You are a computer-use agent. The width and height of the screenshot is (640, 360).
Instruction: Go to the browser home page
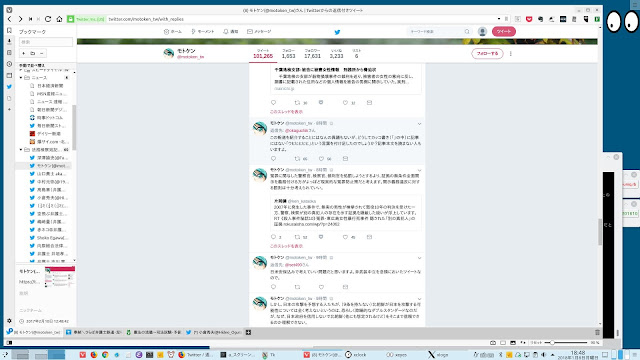59,19
